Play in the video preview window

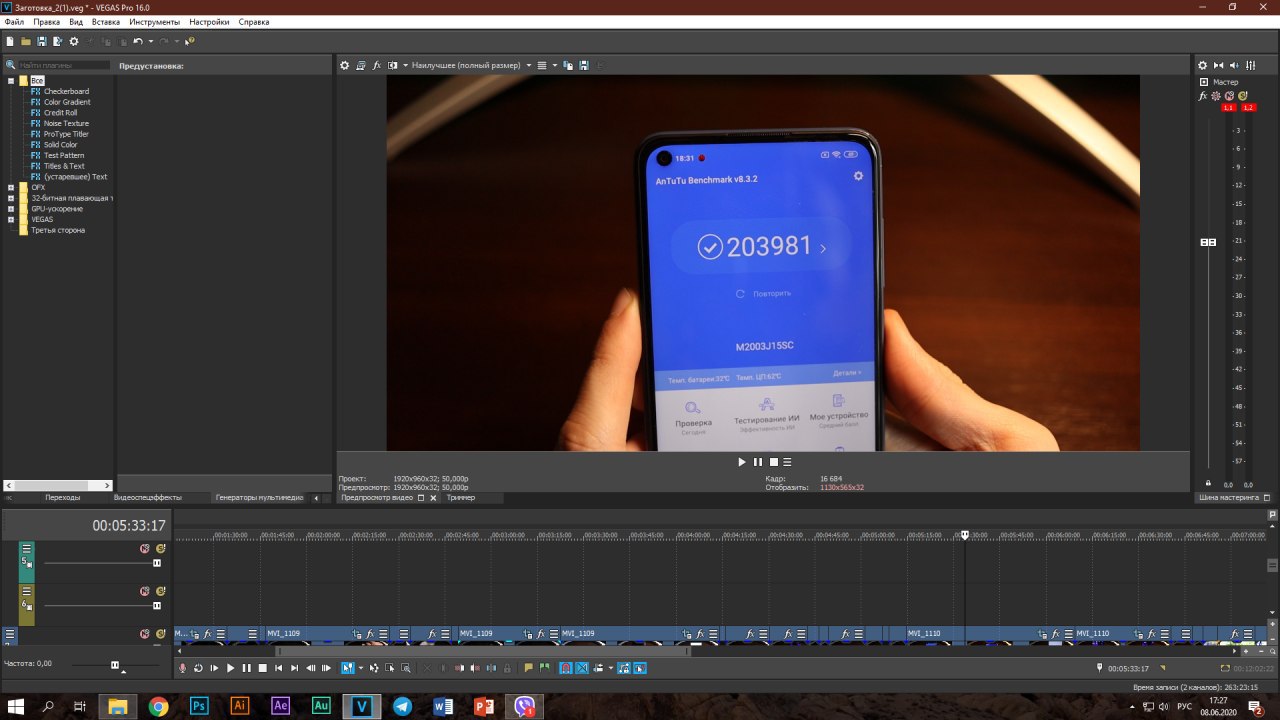pos(742,462)
